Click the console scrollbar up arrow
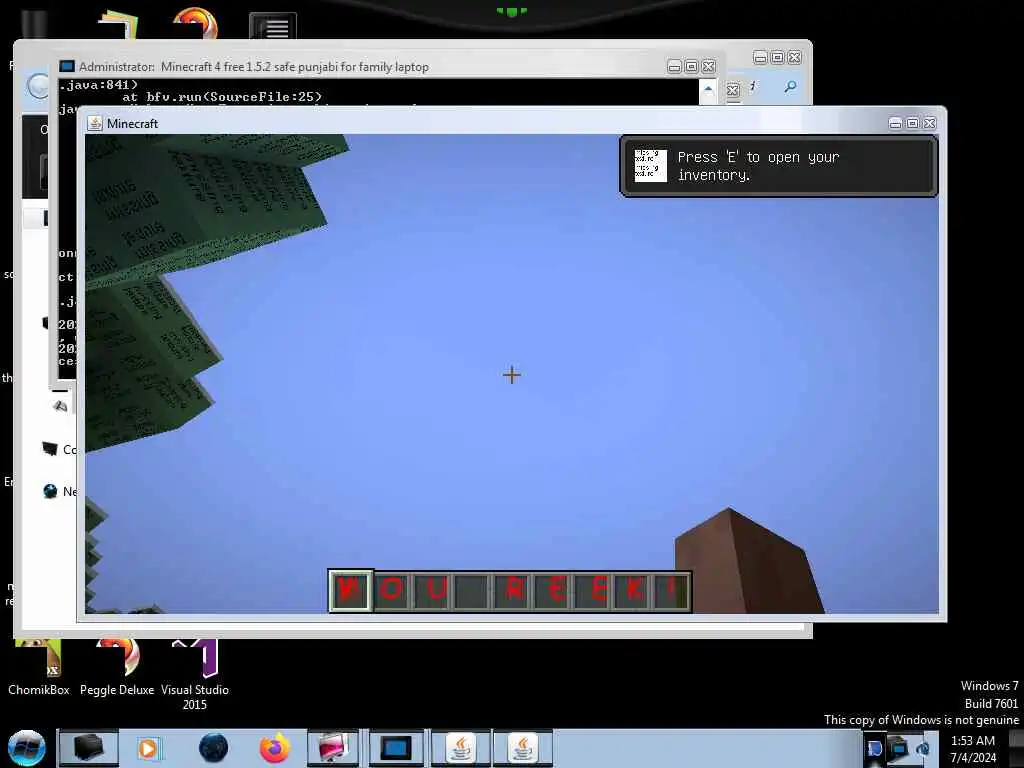The height and width of the screenshot is (768, 1024). [x=709, y=89]
